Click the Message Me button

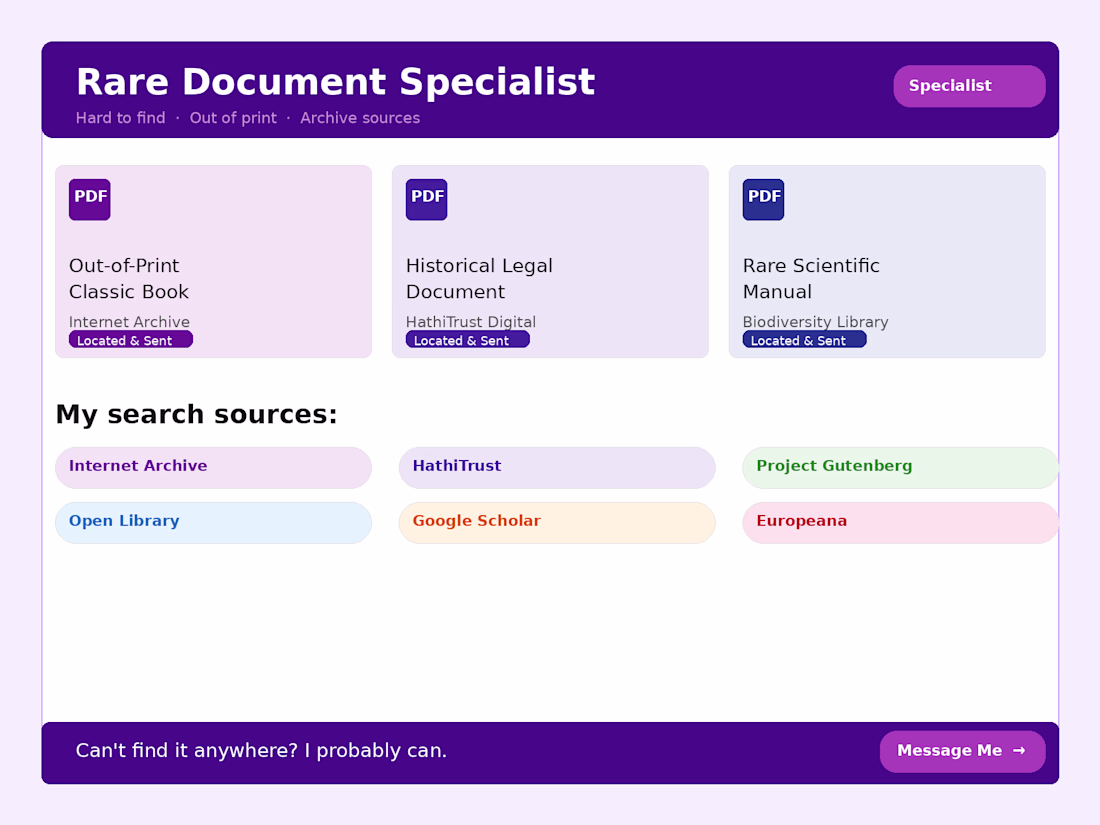tap(962, 751)
